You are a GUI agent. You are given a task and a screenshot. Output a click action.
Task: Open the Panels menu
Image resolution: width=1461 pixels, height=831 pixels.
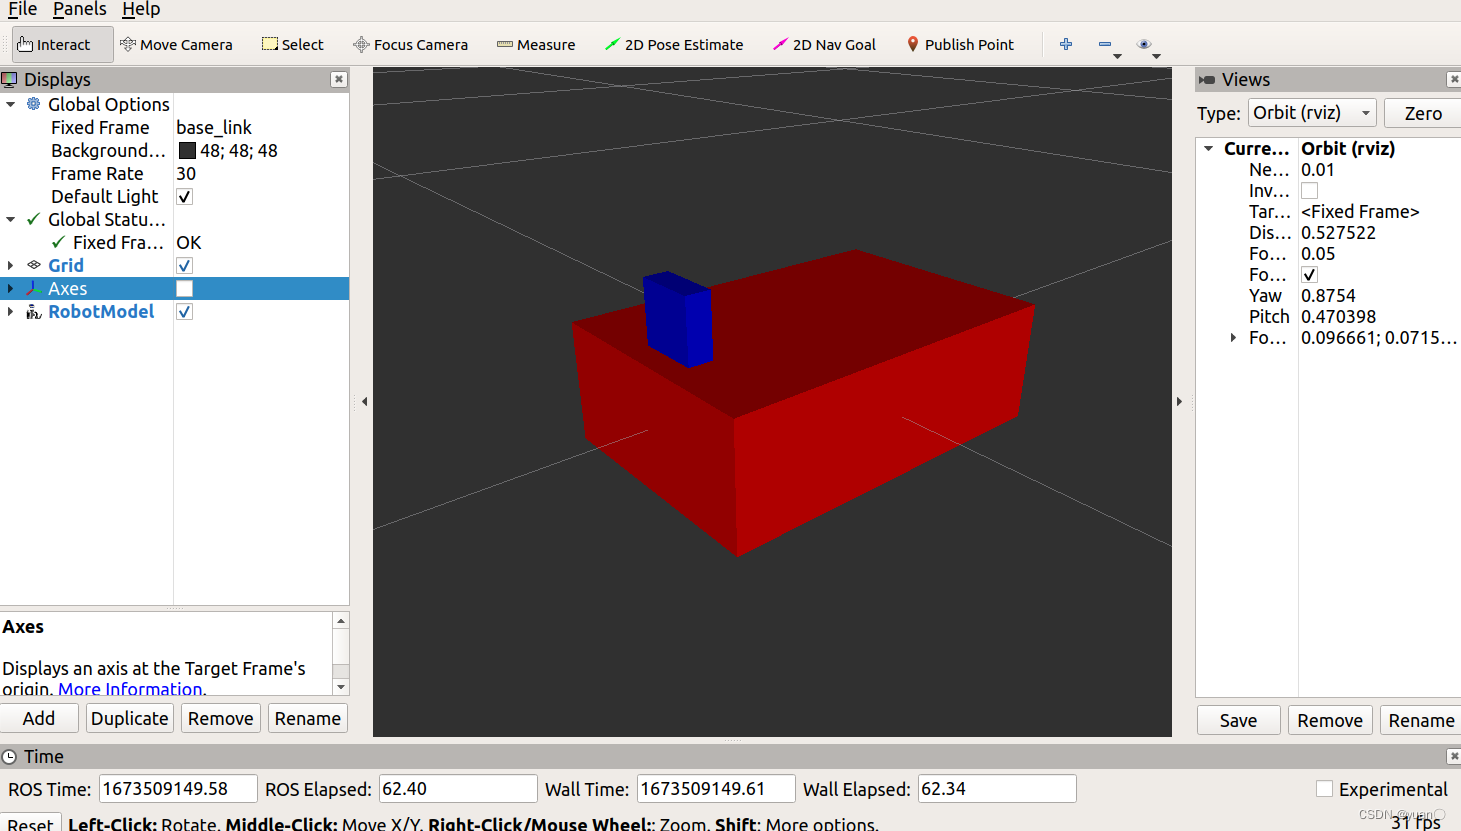(x=80, y=9)
